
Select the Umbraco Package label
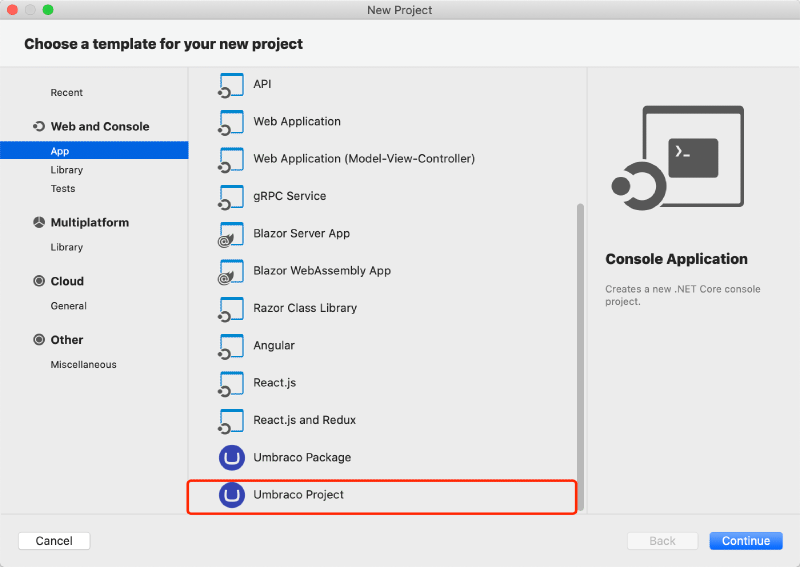point(302,457)
